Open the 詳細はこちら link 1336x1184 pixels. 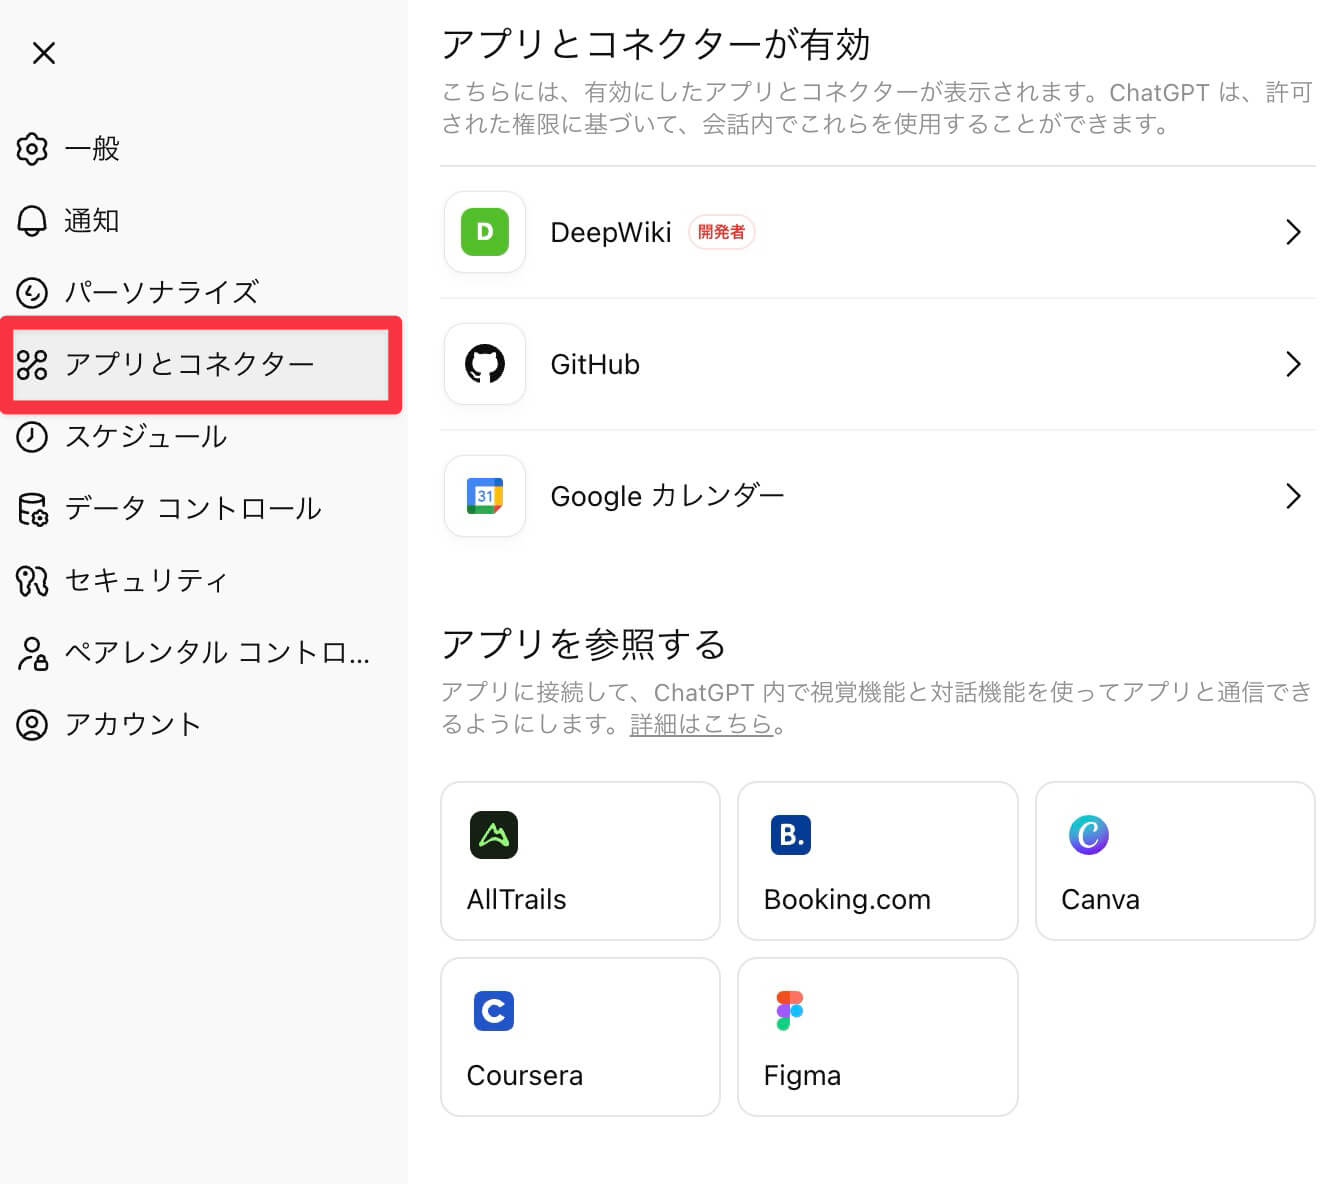click(700, 724)
